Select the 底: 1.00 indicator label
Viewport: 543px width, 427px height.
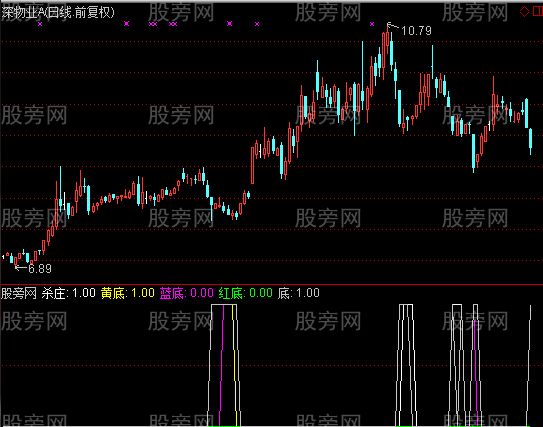coord(299,293)
